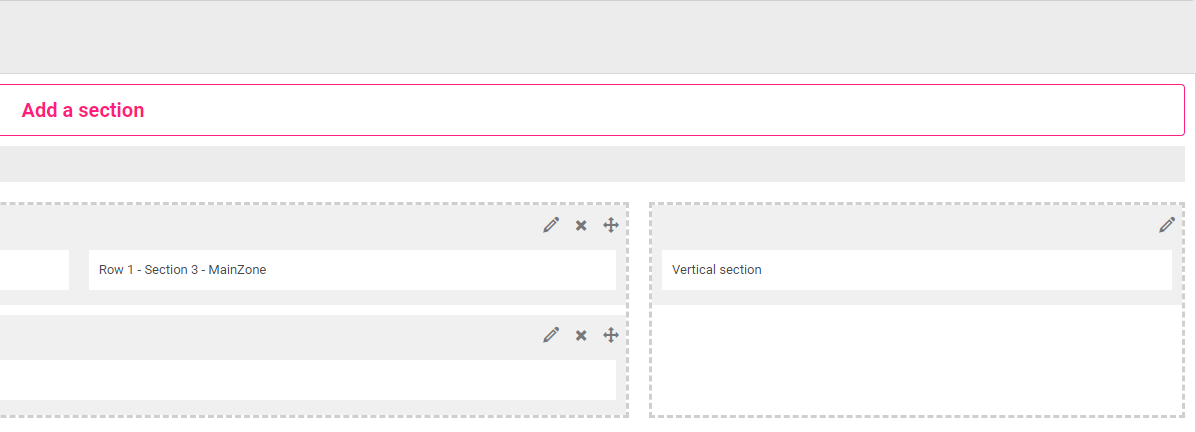Click the empty zone in second row section
Screen dimensions: 1196x432
tap(307, 380)
